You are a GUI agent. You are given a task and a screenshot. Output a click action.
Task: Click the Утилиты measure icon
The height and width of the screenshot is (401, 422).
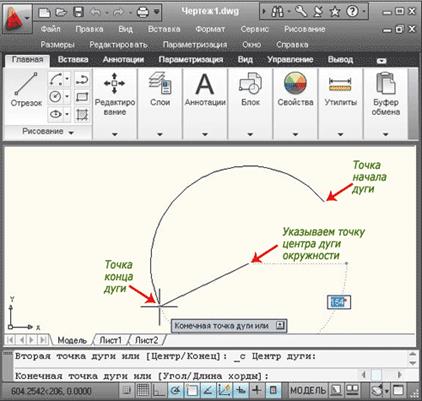(x=340, y=84)
